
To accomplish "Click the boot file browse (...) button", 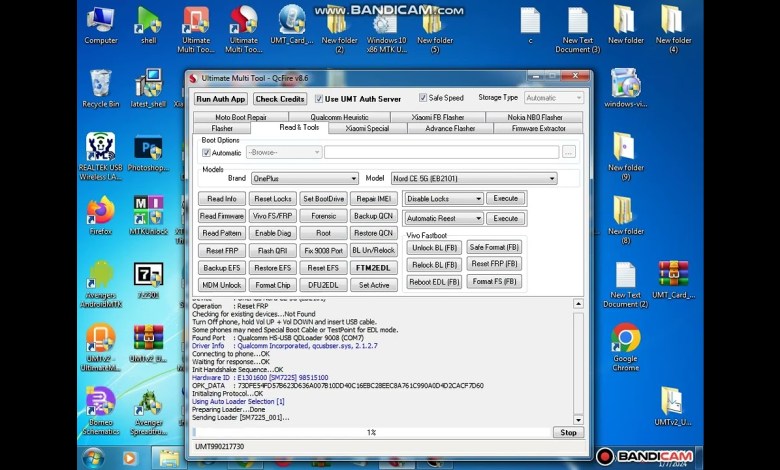I will coord(569,152).
